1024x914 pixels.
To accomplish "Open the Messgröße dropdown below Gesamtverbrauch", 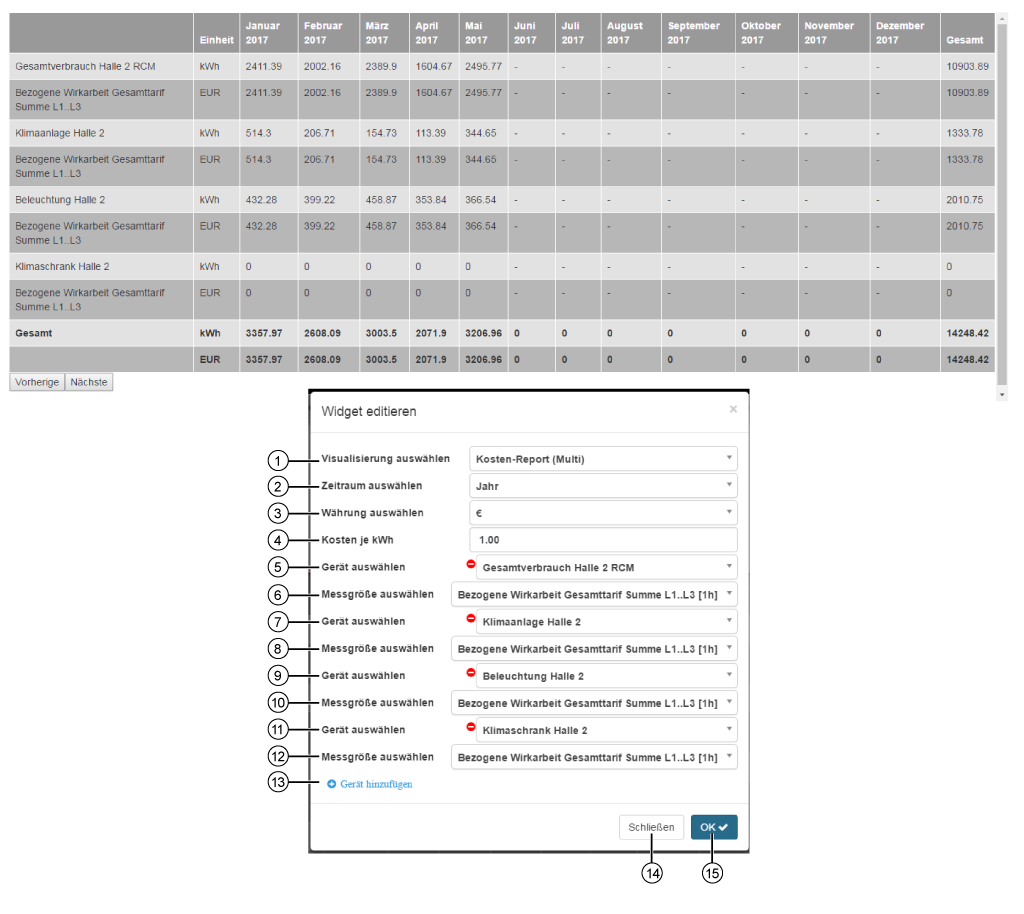I will tap(727, 594).
